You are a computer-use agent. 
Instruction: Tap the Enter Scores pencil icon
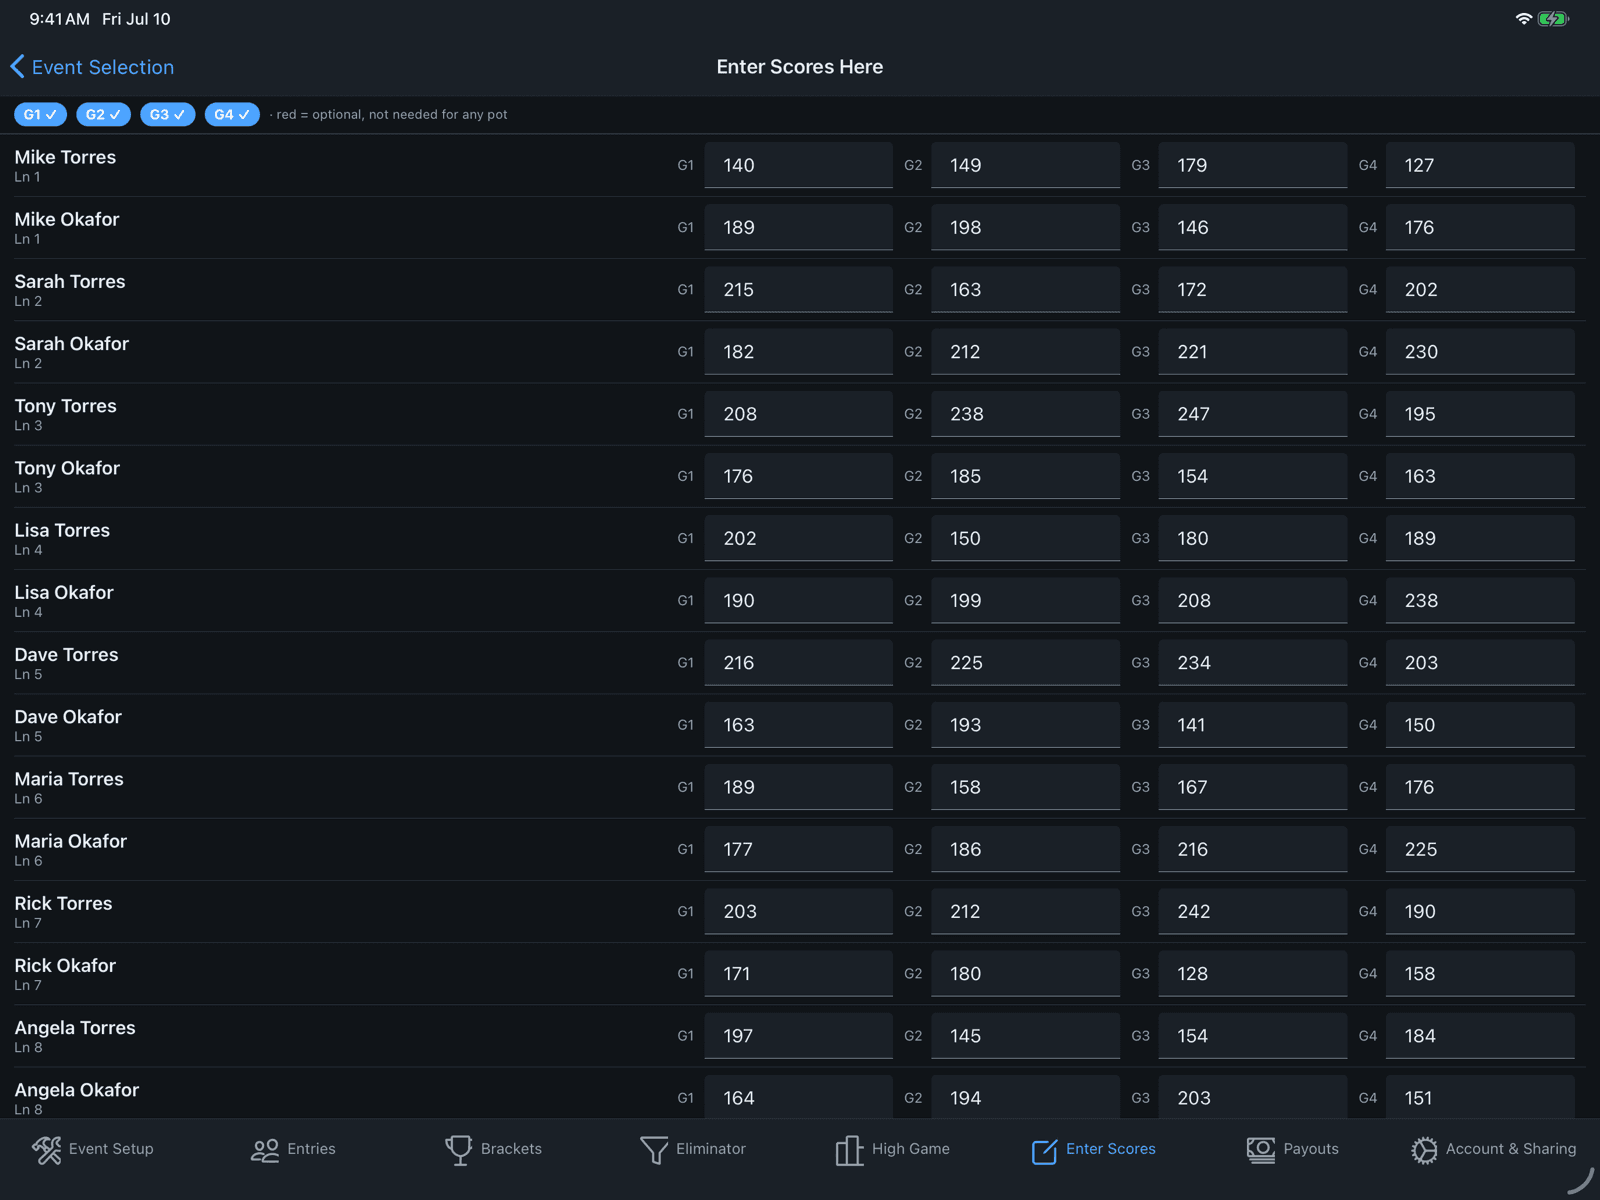(1044, 1151)
